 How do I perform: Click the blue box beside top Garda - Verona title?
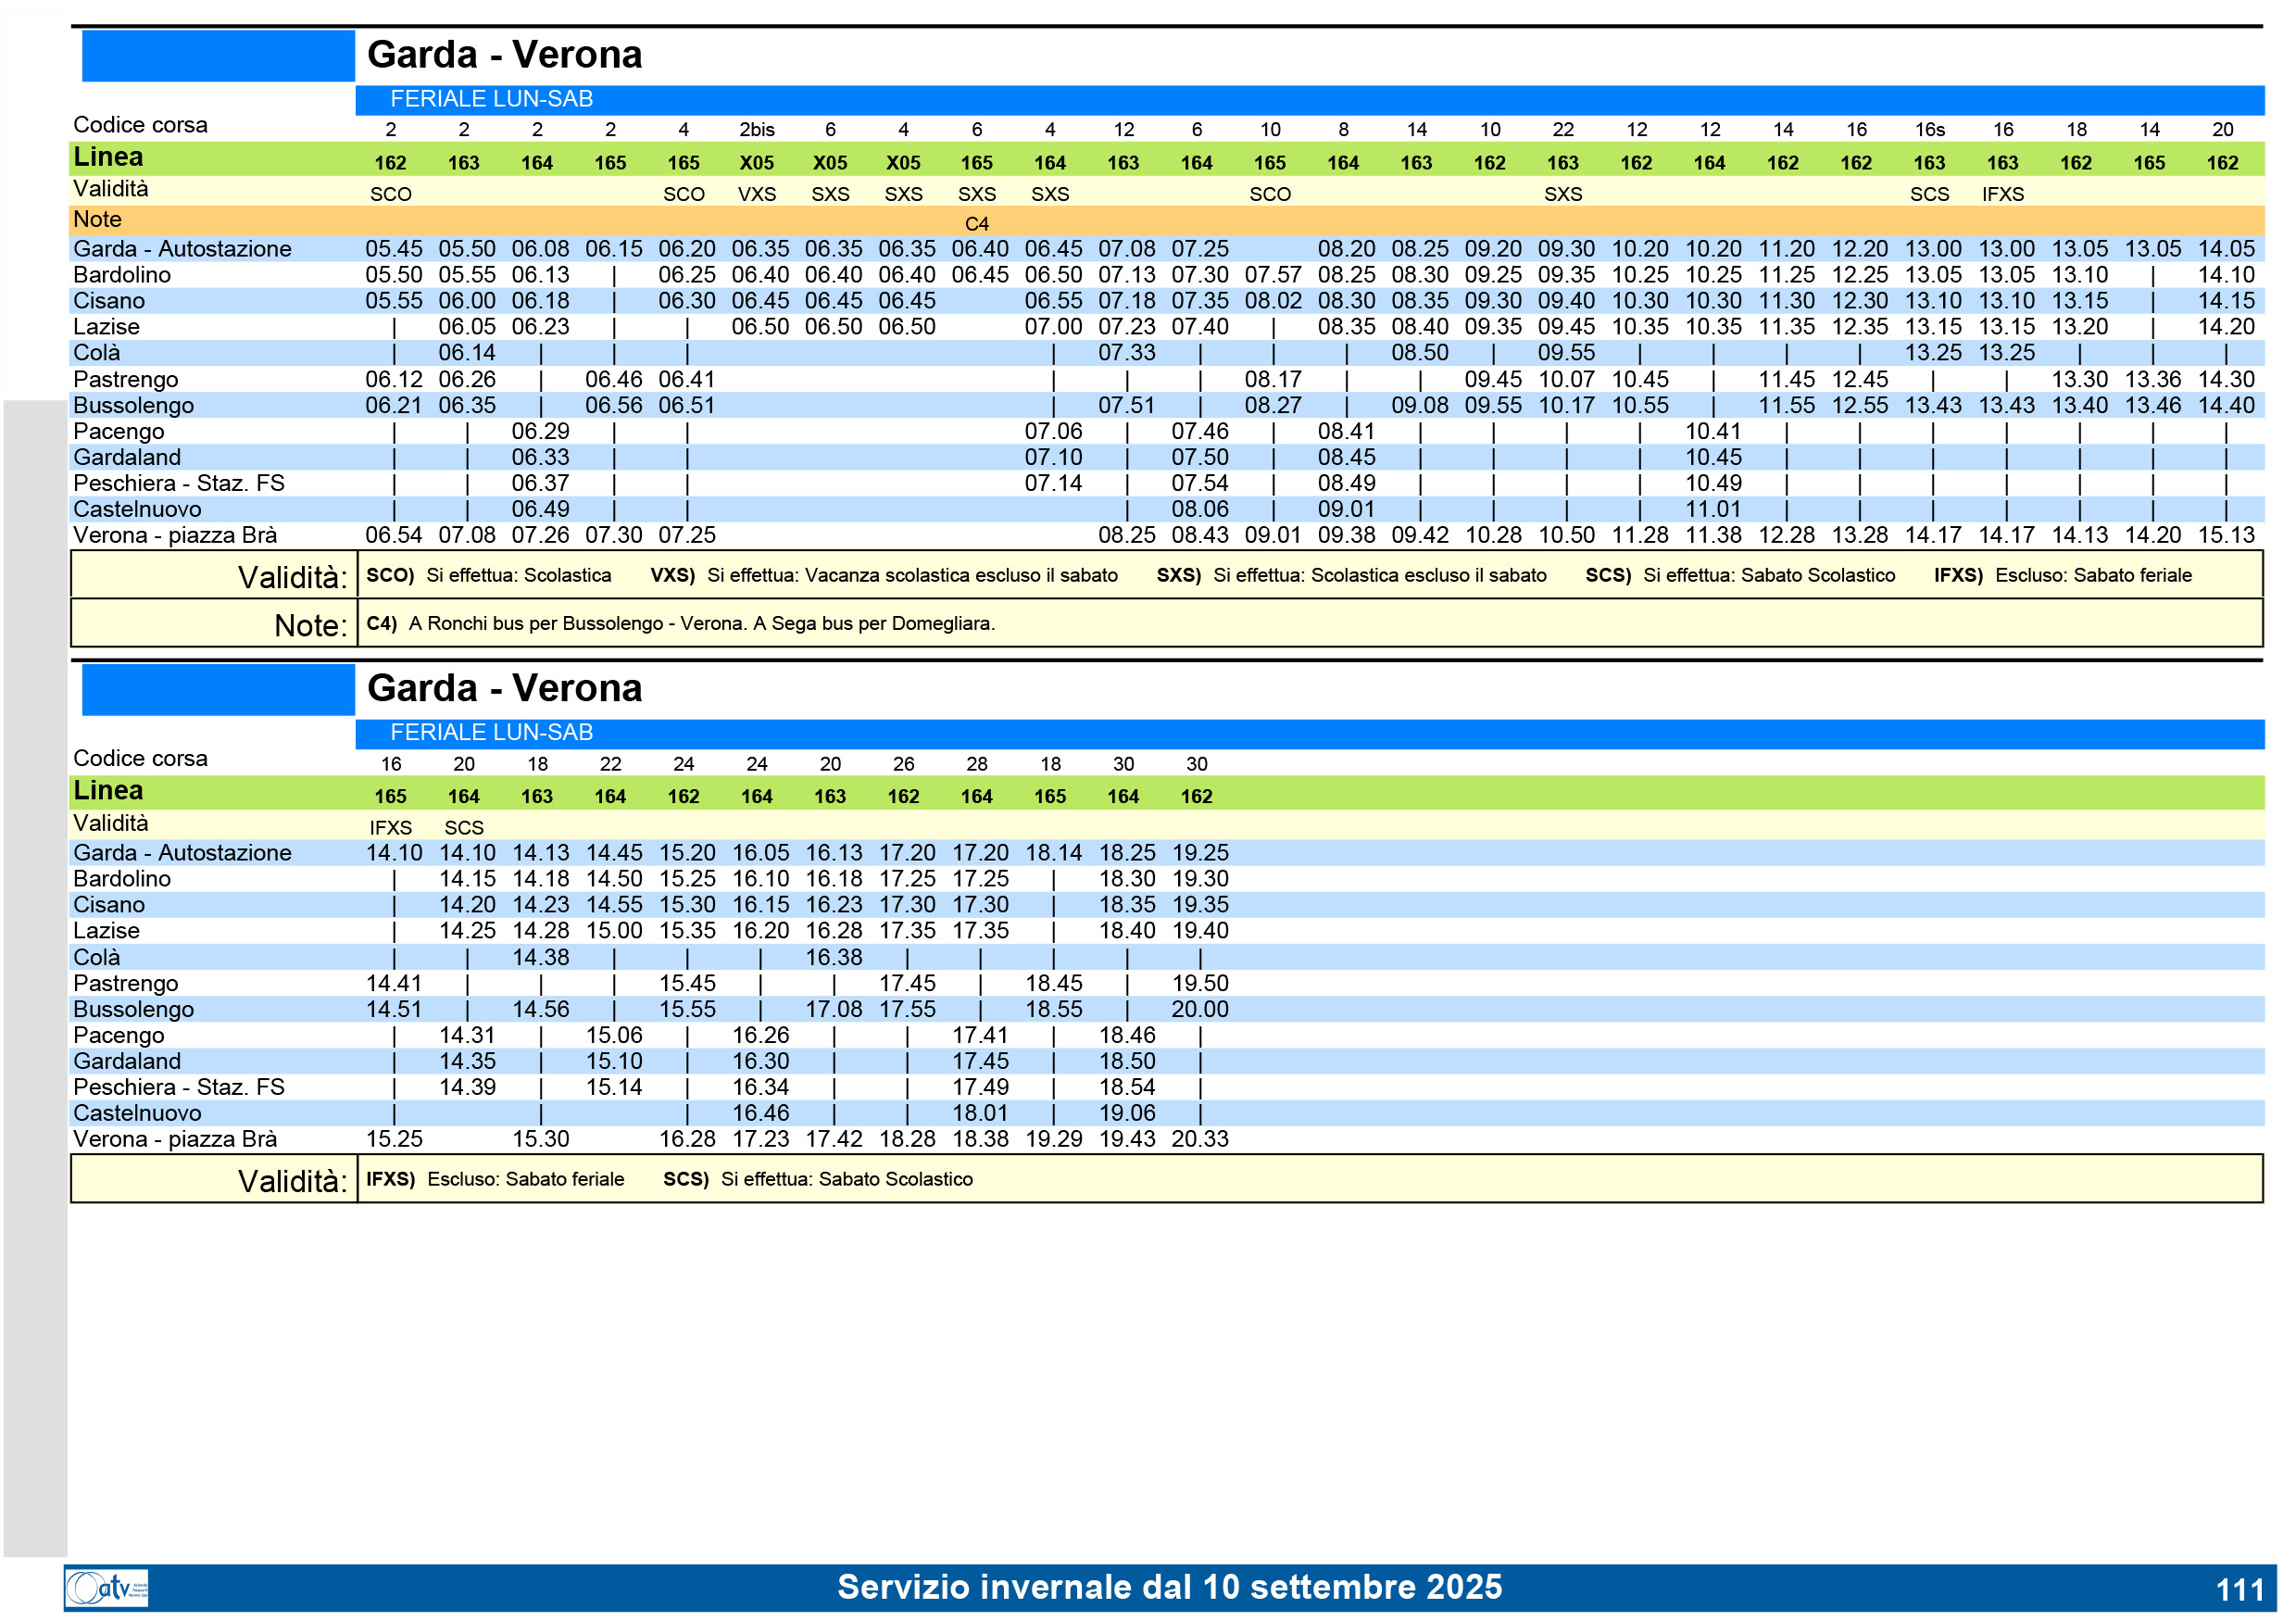click(218, 56)
